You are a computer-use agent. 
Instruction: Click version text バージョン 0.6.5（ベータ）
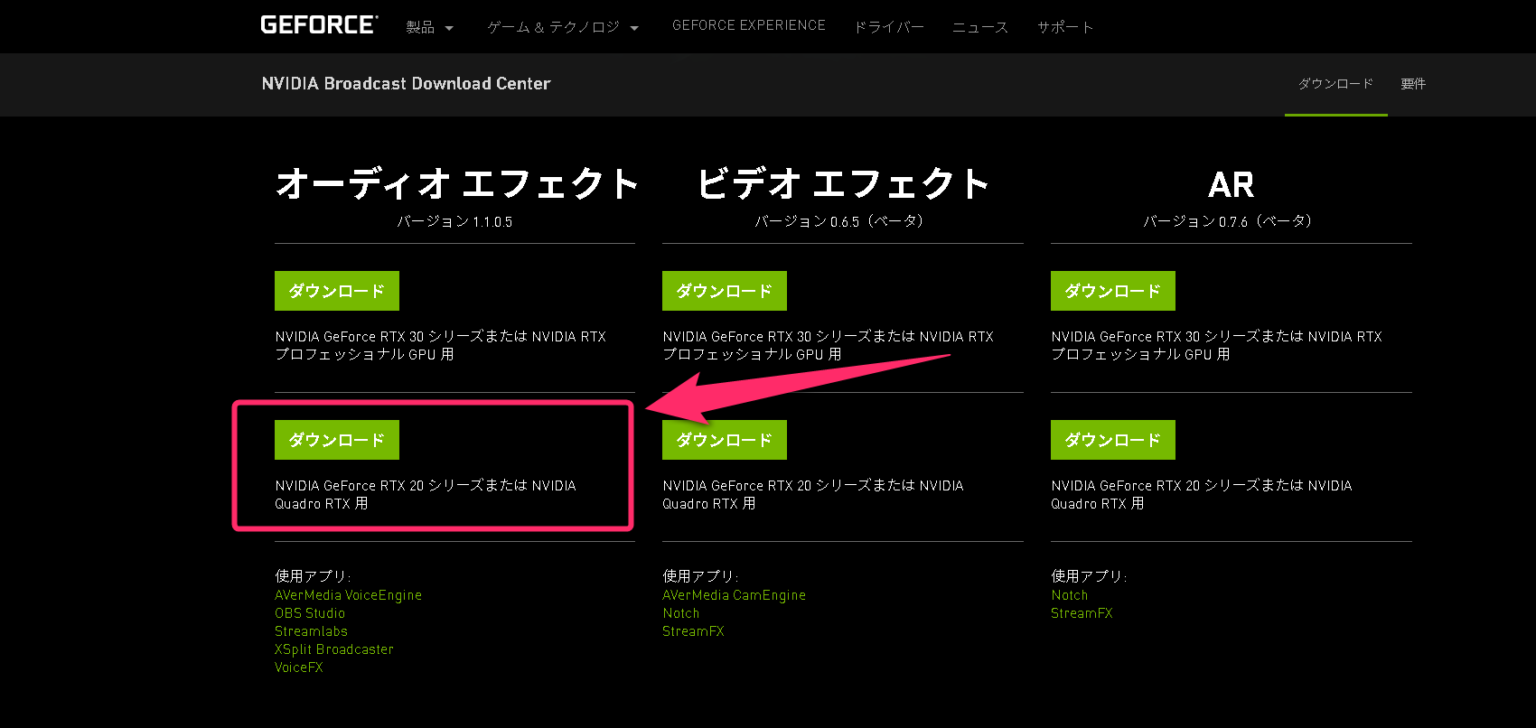point(843,221)
